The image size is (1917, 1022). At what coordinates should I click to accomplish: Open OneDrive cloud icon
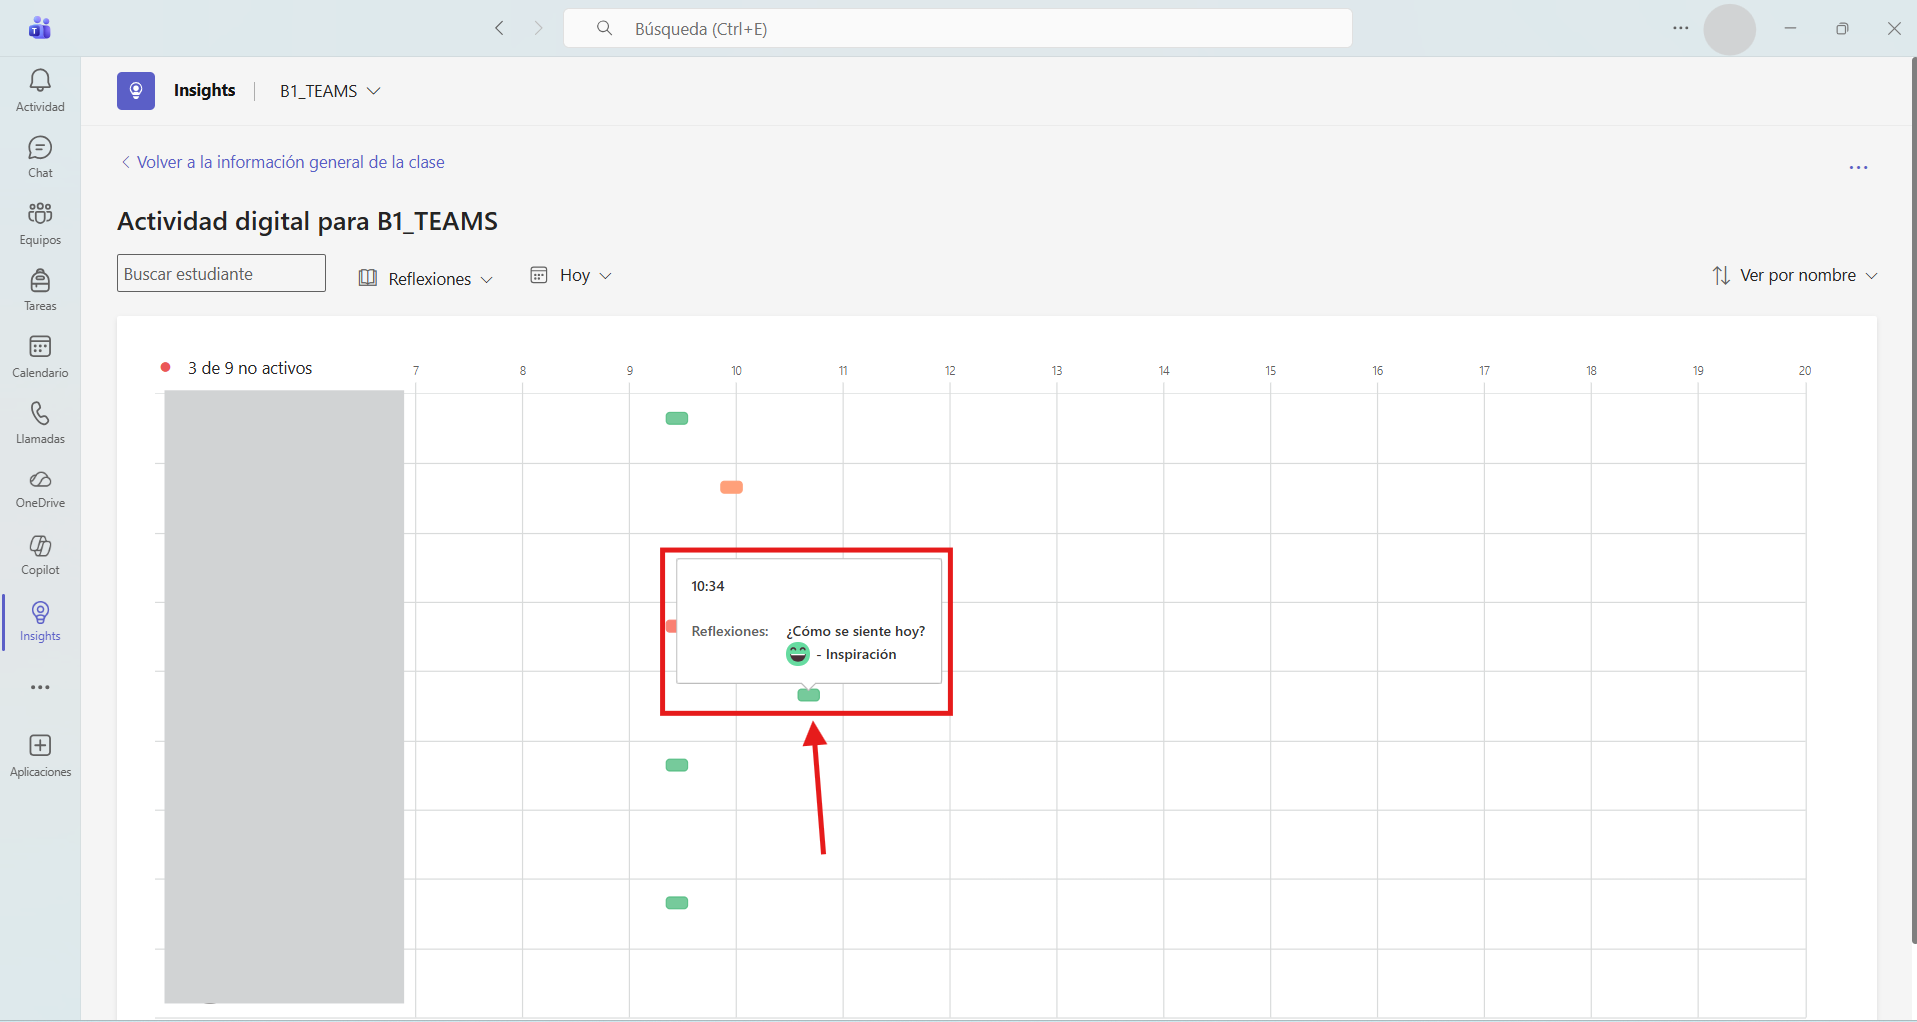coord(40,480)
